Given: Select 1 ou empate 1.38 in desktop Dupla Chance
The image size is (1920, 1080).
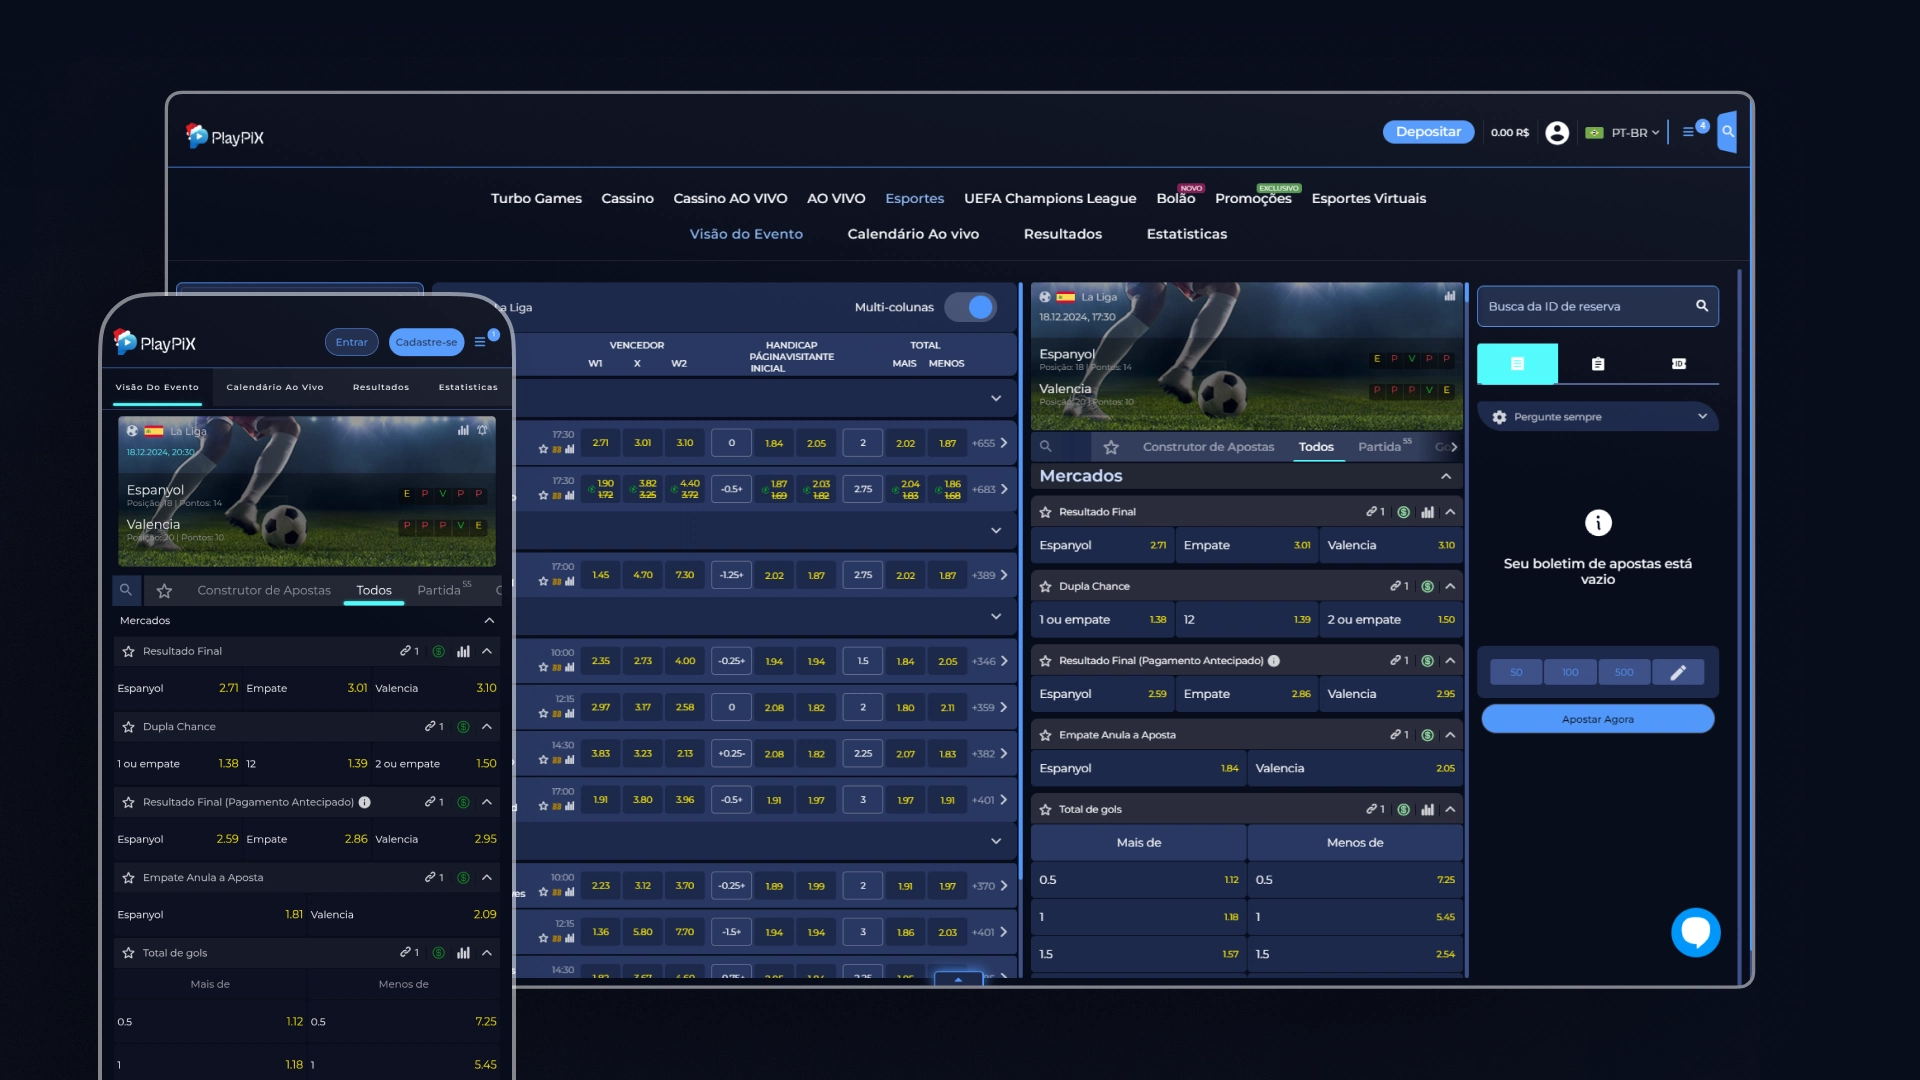Looking at the screenshot, I should click(1102, 620).
